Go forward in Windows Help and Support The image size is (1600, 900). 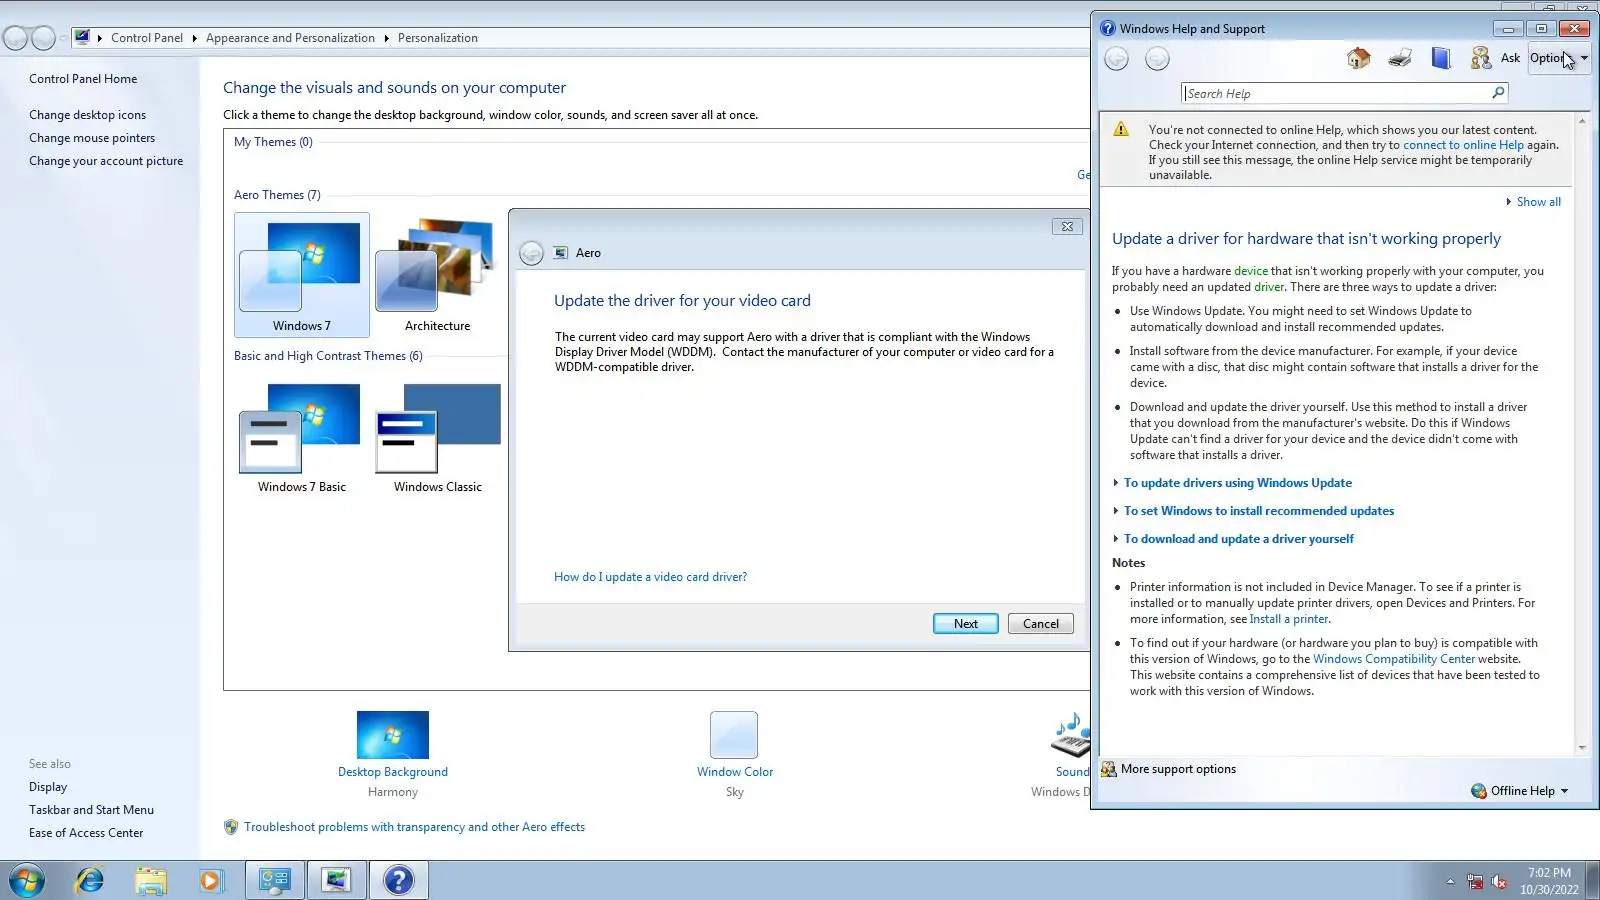[x=1157, y=59]
